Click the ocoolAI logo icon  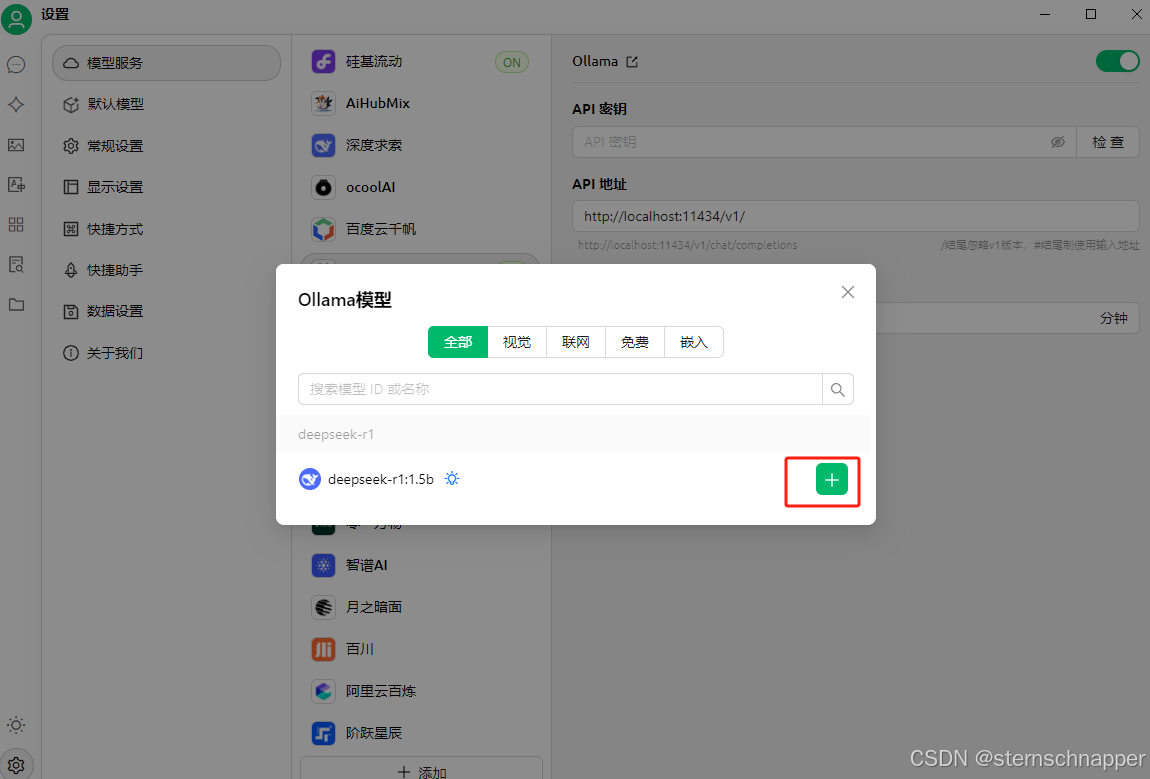(x=323, y=187)
